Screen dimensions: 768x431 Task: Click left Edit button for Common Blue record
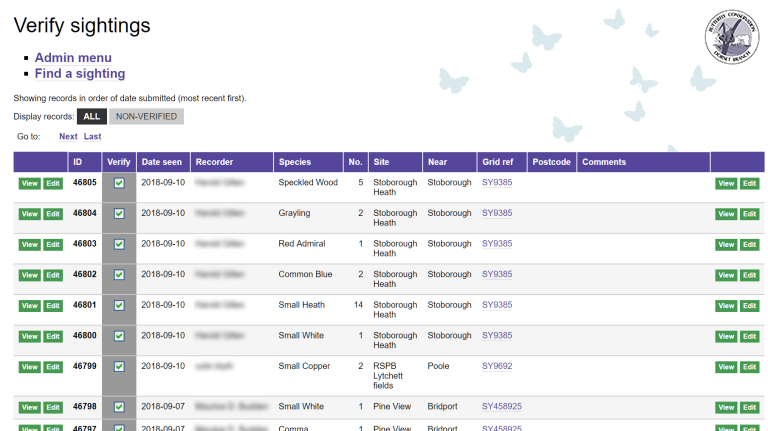53,275
